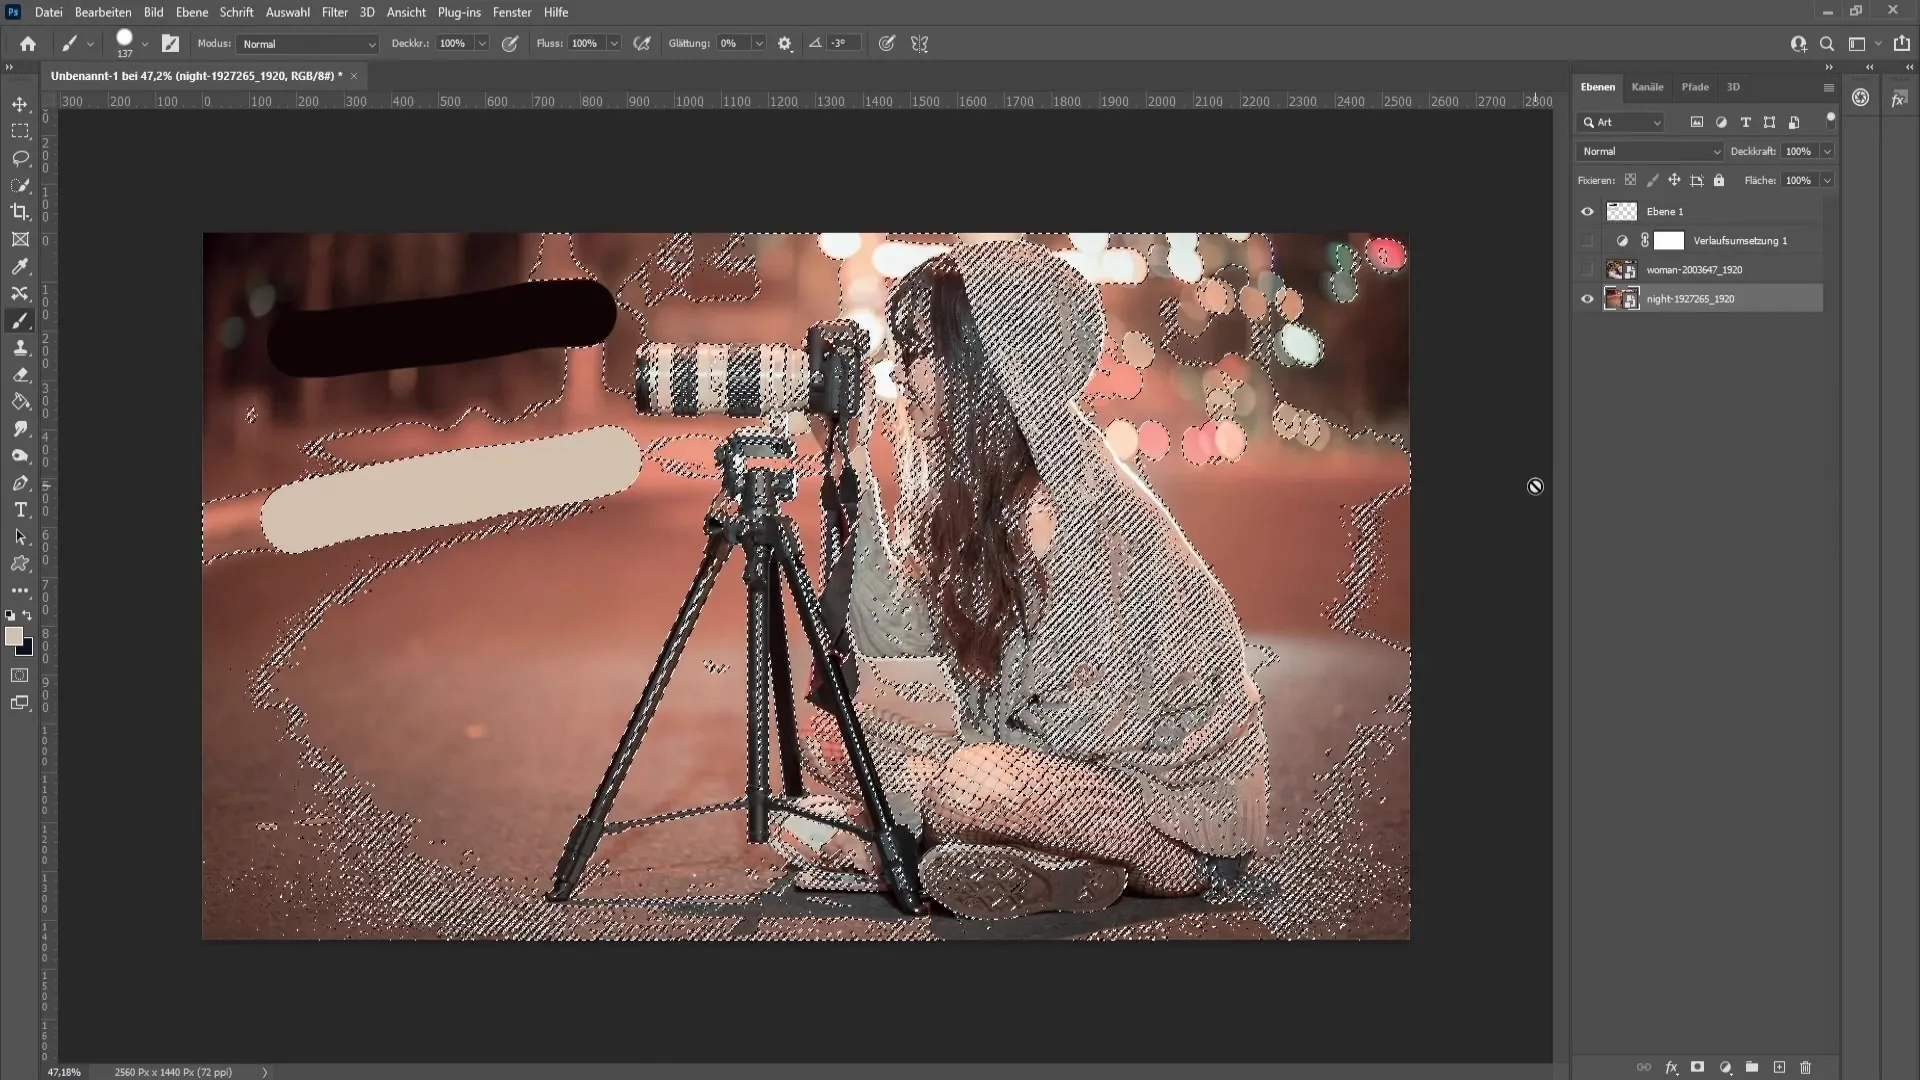
Task: Select the Lasso tool
Action: click(x=20, y=158)
